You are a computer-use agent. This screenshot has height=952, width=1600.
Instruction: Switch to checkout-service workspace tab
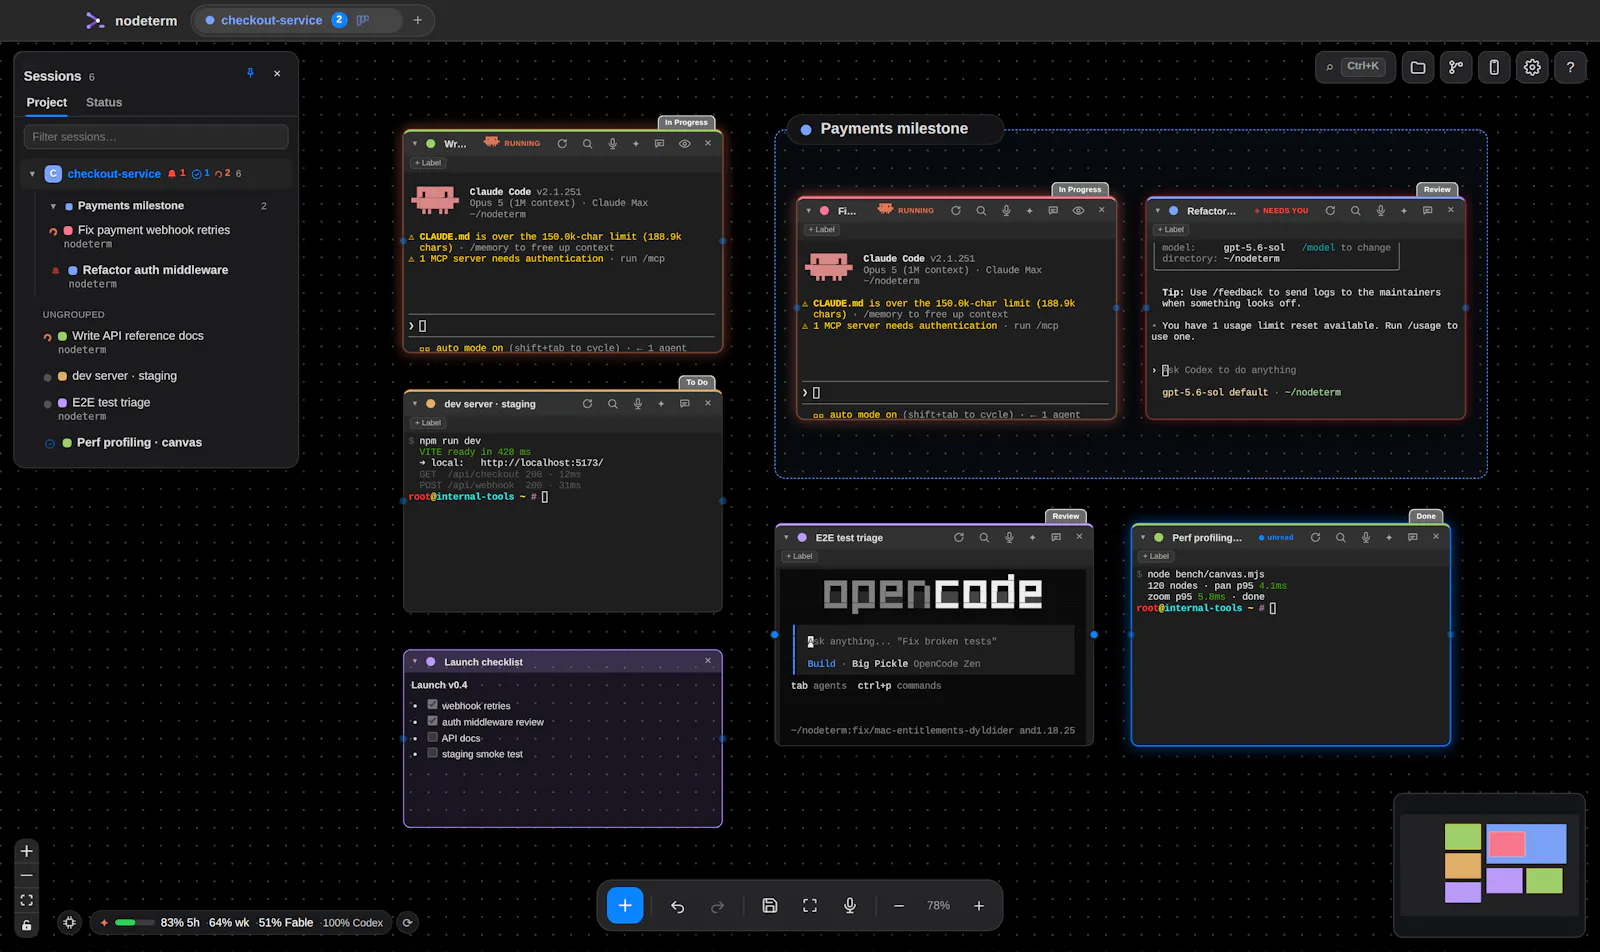coord(271,20)
